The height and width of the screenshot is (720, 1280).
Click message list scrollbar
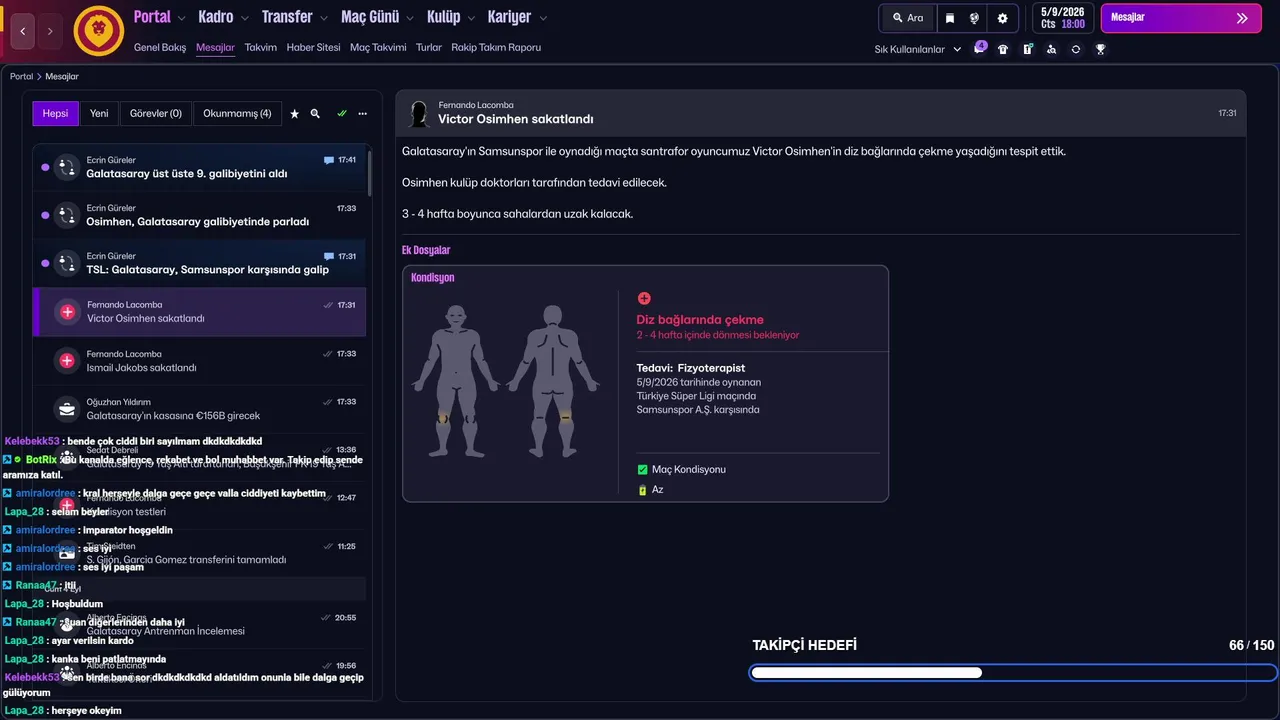tap(371, 172)
